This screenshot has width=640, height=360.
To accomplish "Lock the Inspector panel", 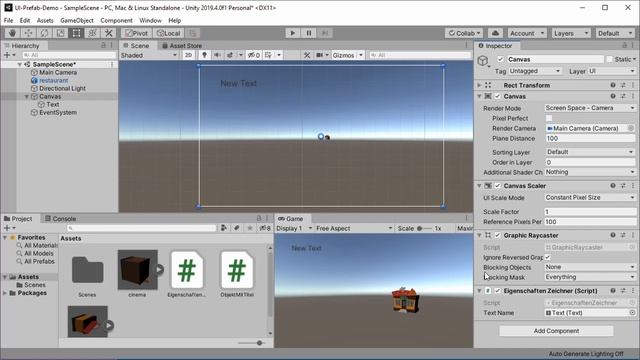I will (624, 45).
